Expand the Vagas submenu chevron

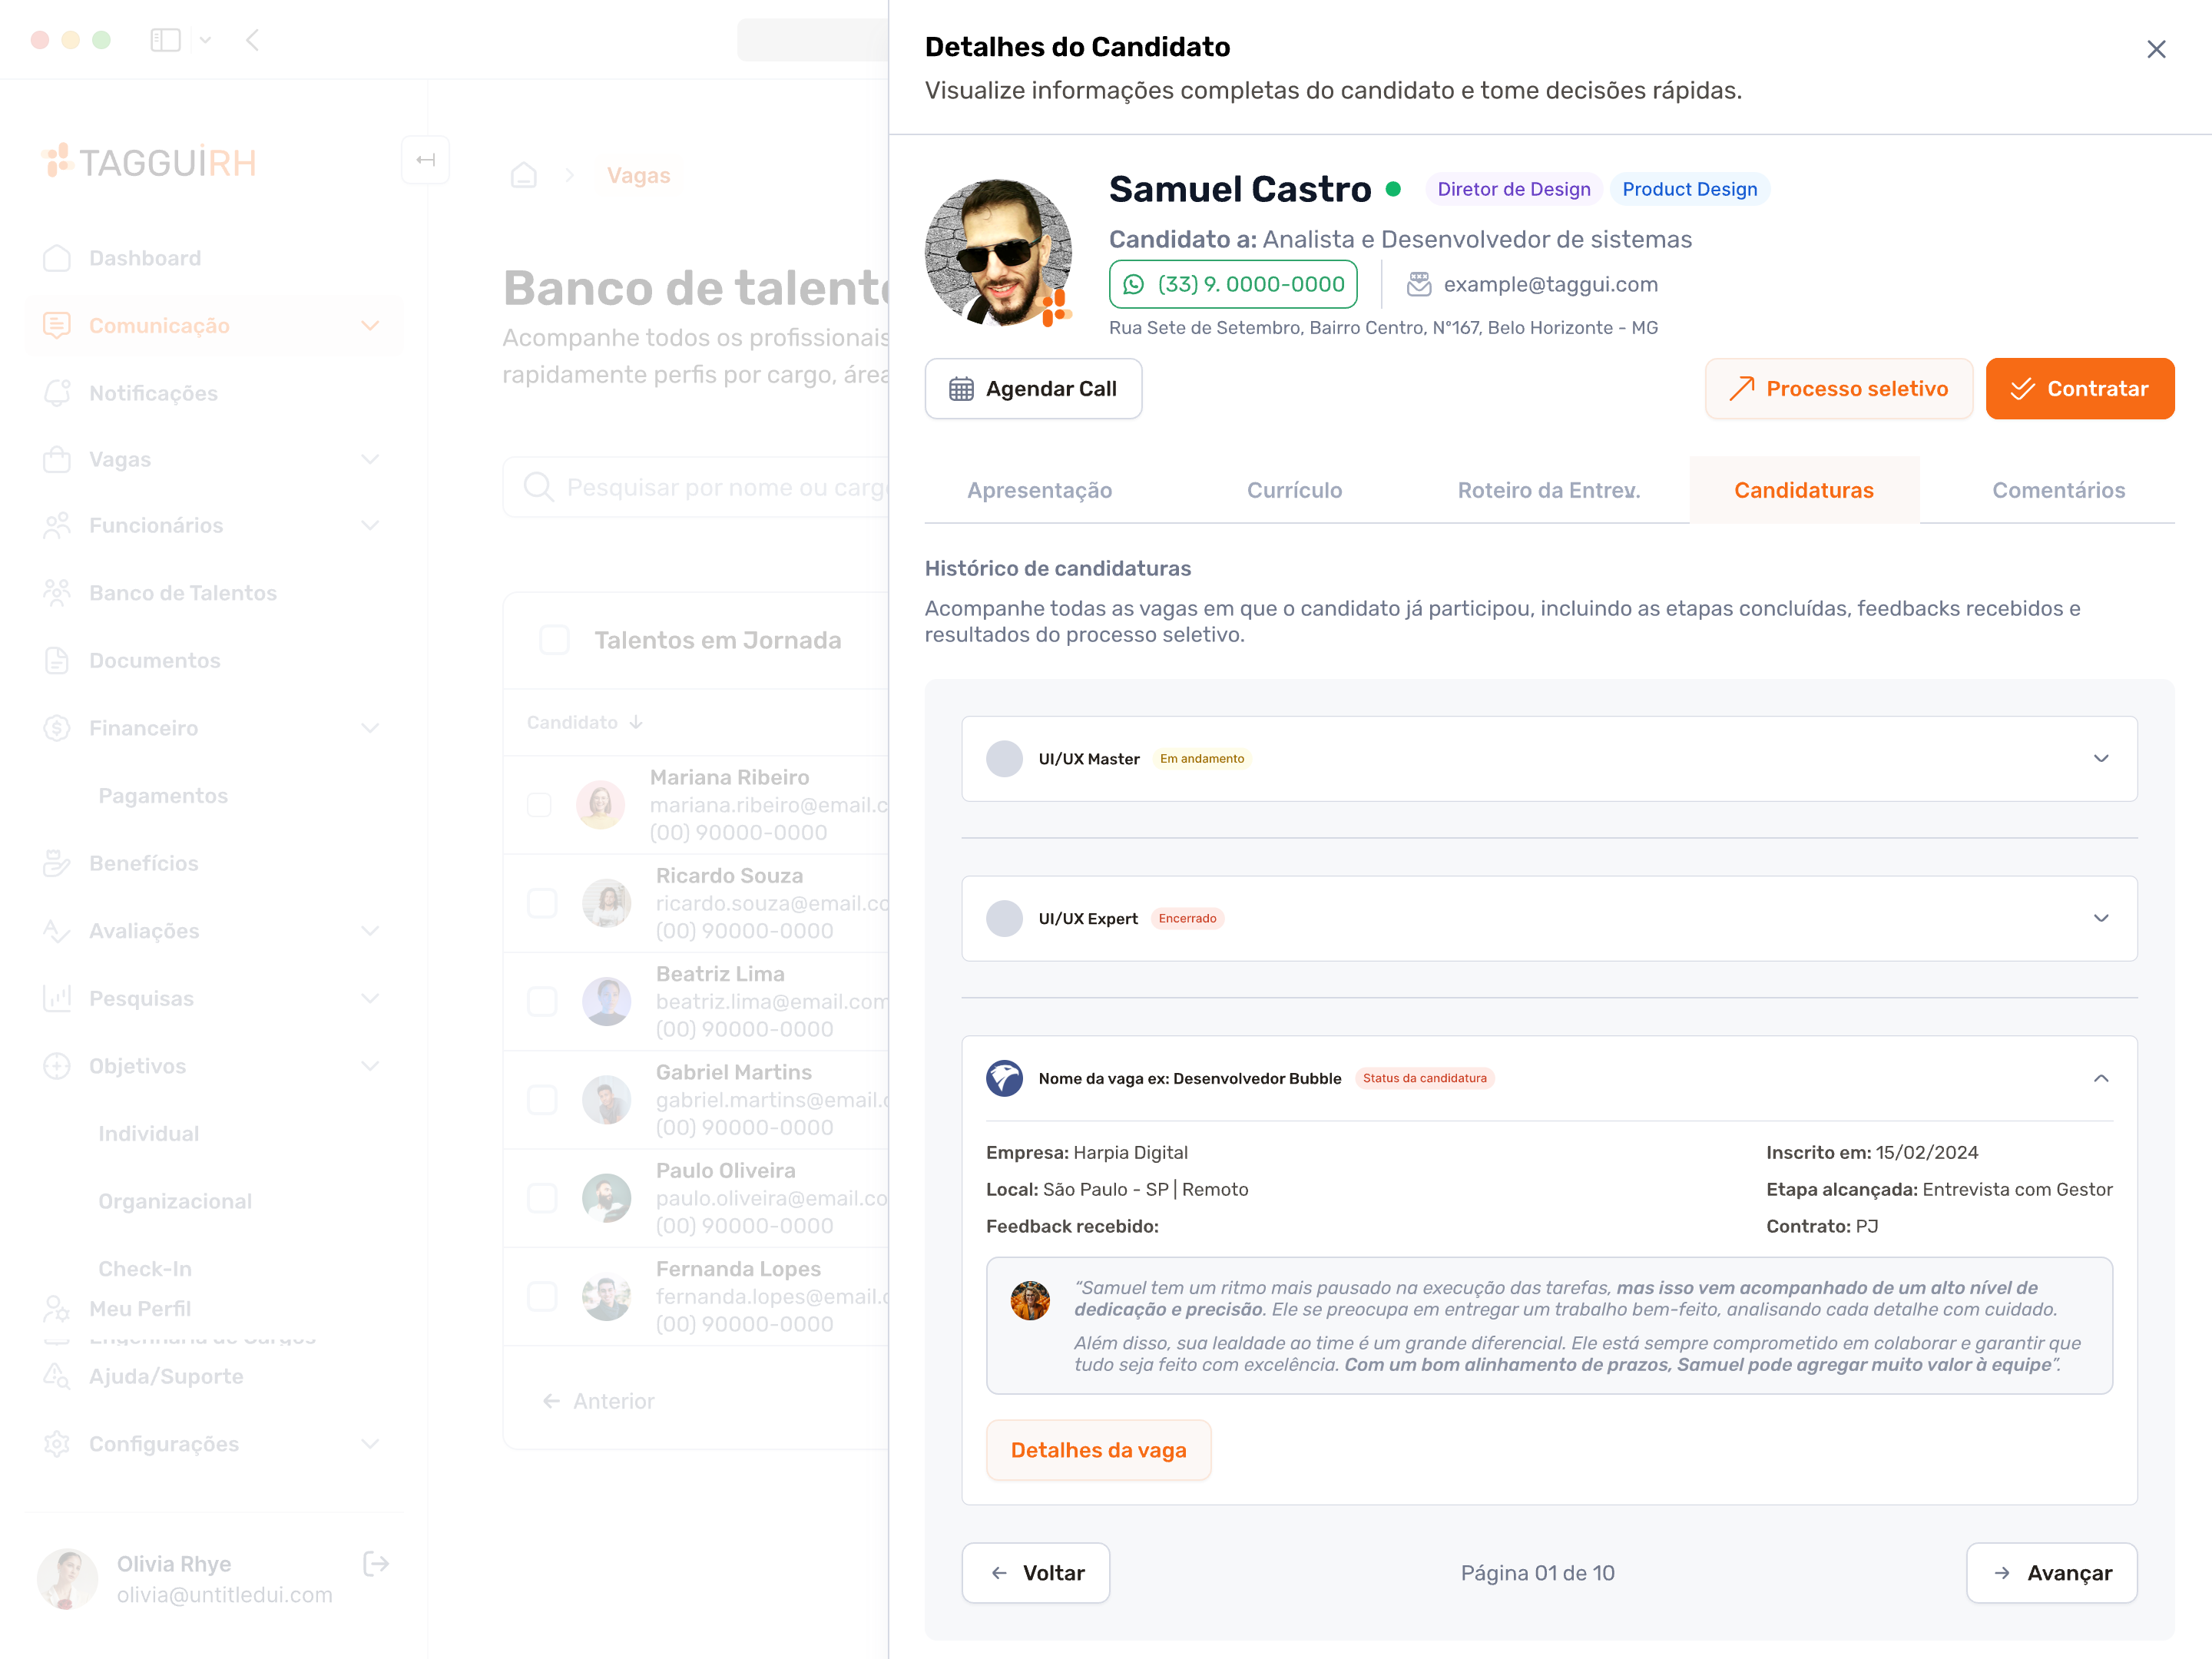pyautogui.click(x=370, y=460)
